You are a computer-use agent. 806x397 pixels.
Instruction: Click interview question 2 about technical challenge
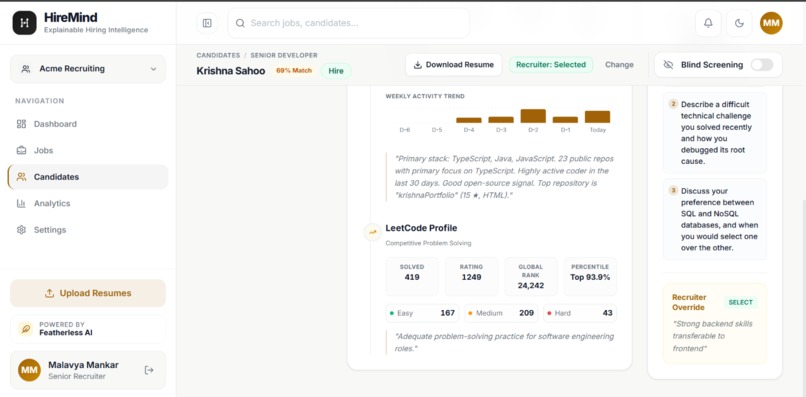[715, 133]
